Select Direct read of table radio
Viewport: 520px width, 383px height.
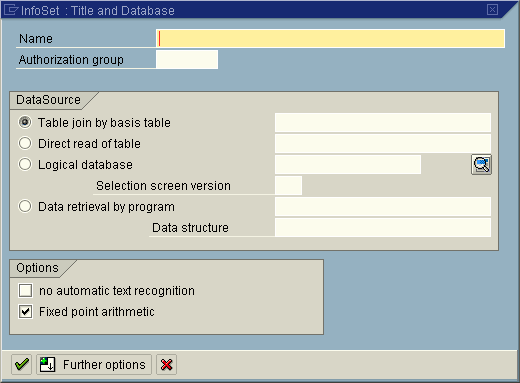click(25, 143)
